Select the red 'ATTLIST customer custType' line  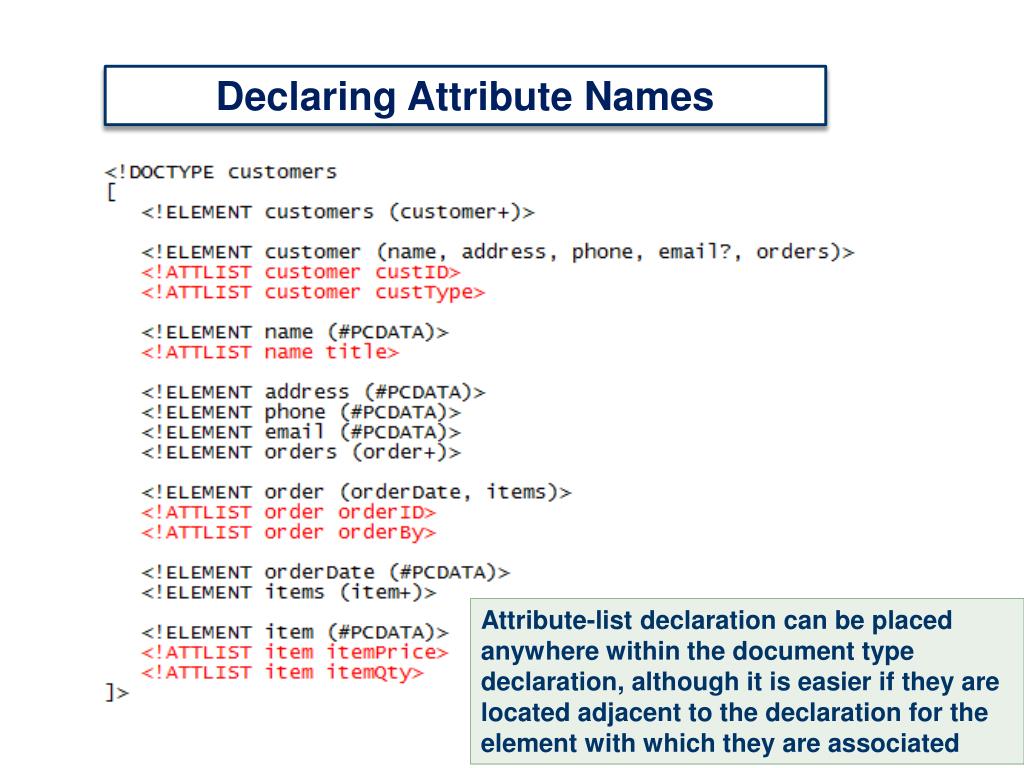313,293
